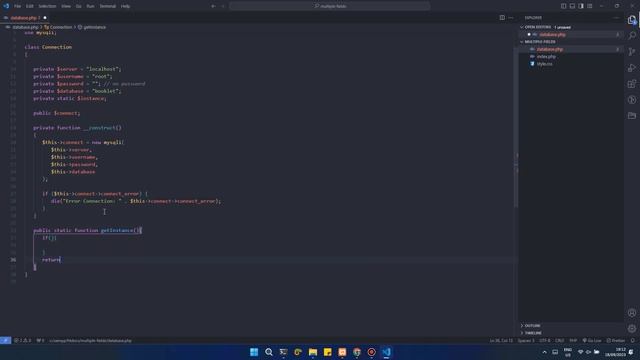Click the line and column status item
This screenshot has height=360, width=640.
501,340
